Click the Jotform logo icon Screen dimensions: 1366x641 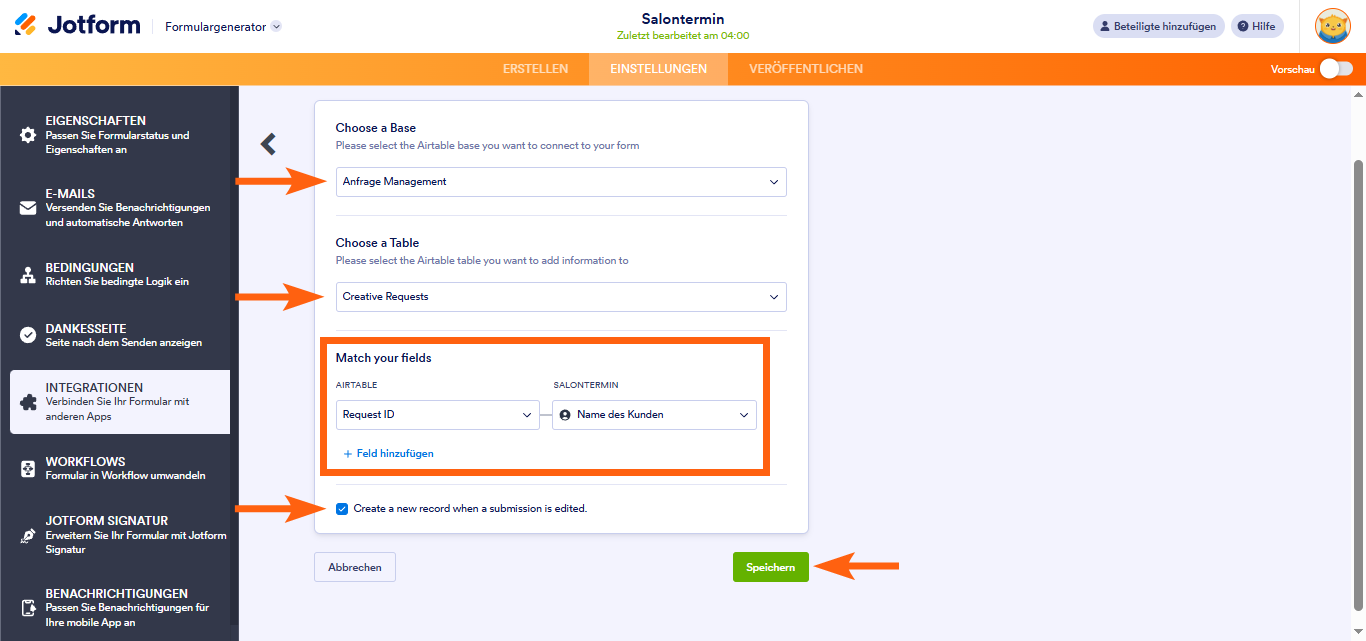(x=26, y=25)
